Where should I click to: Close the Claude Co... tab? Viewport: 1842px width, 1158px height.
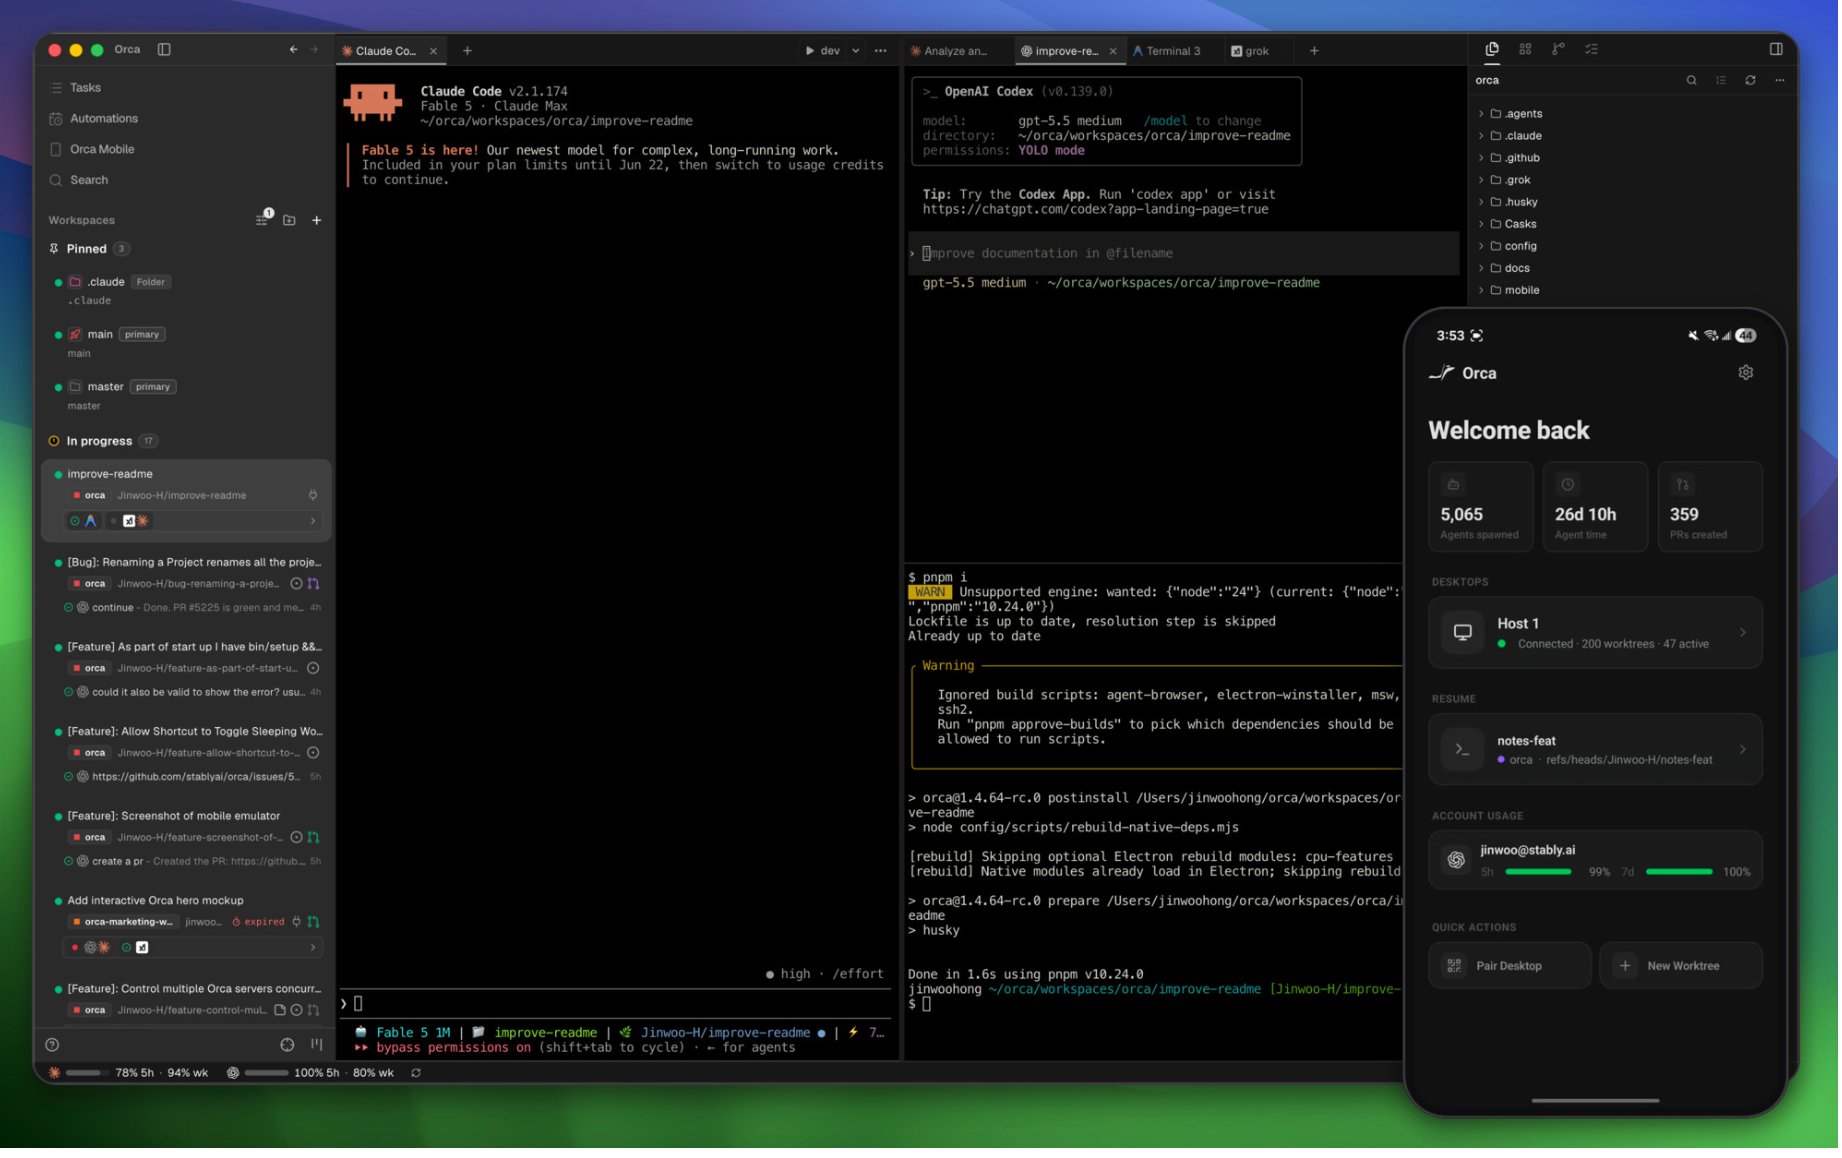(433, 51)
